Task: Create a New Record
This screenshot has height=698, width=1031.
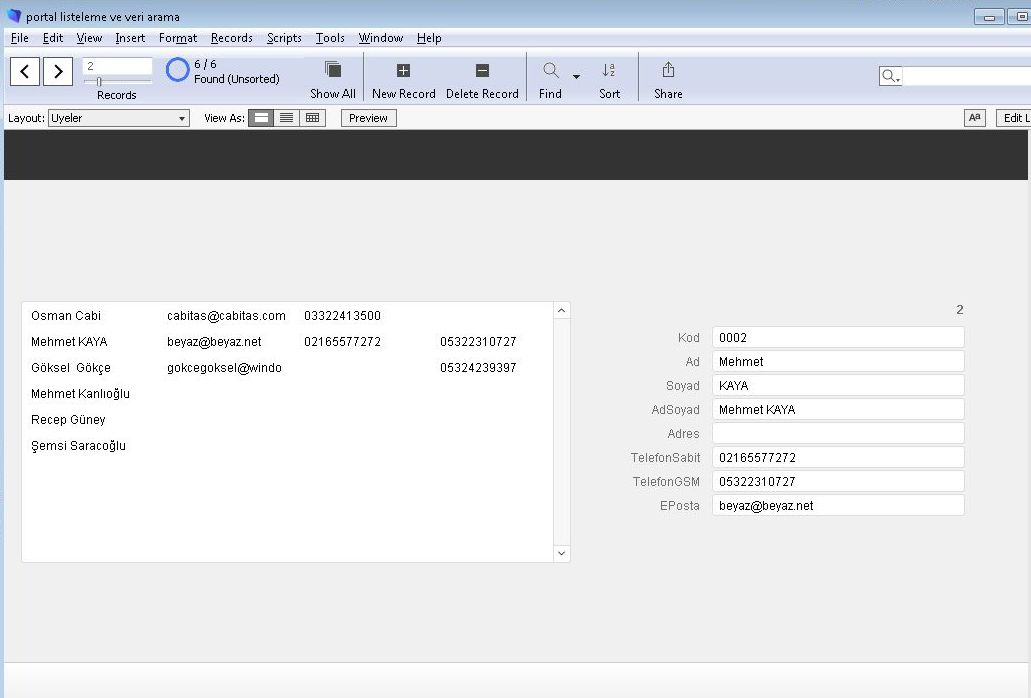Action: [403, 71]
